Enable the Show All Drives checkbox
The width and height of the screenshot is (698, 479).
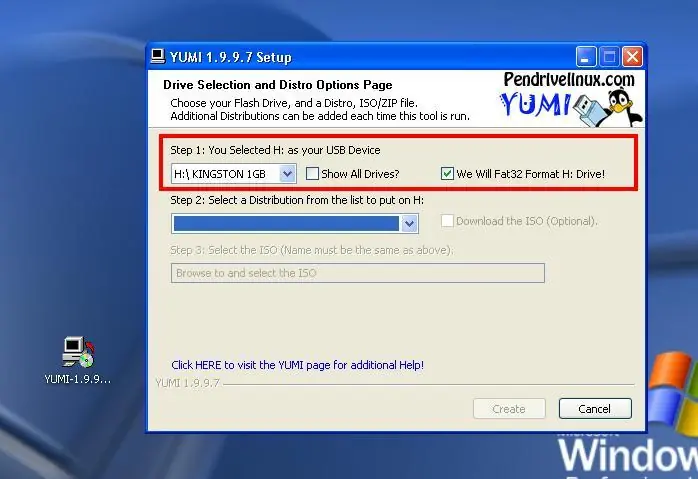pos(312,174)
